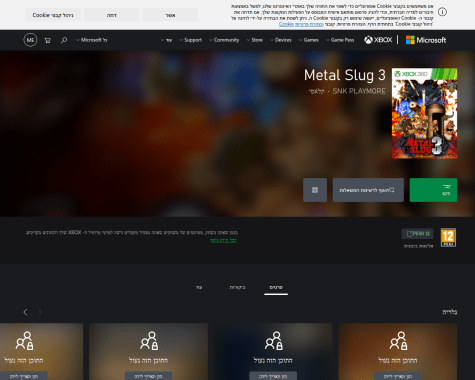475x380 pixels.
Task: Switch to the ביקורות reviews tab
Action: pyautogui.click(x=237, y=287)
